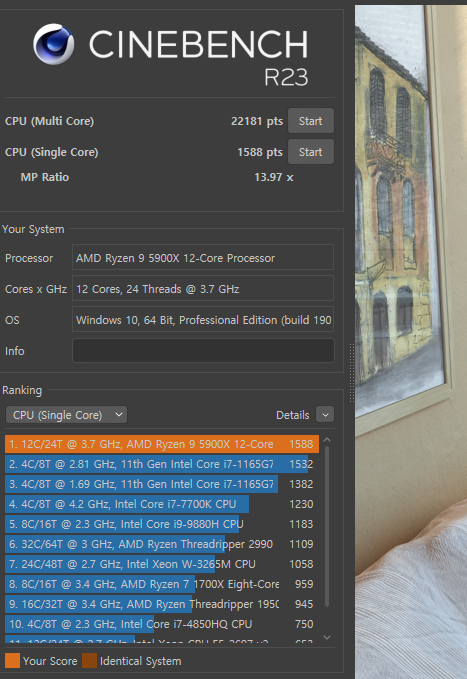The height and width of the screenshot is (679, 467).
Task: Click the ranking list scrollbar thumb
Action: tap(327, 526)
